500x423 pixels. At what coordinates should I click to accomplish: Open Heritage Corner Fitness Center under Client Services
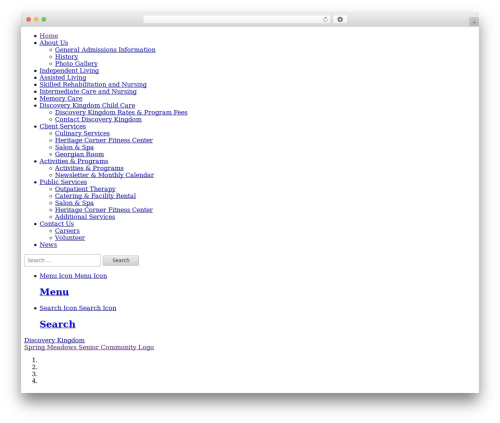click(x=104, y=140)
